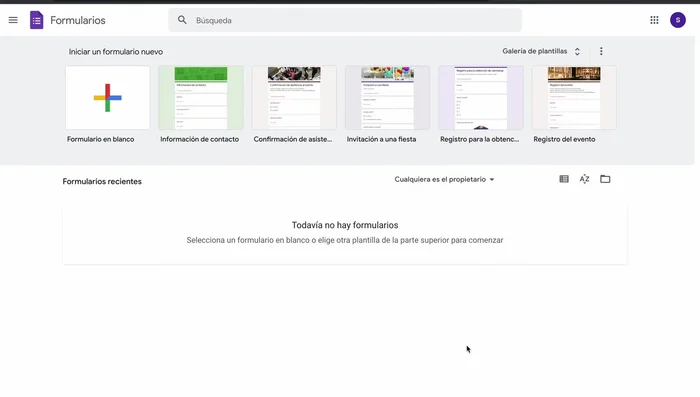Click the Información de contacto label
This screenshot has height=397, width=700.
pos(200,139)
